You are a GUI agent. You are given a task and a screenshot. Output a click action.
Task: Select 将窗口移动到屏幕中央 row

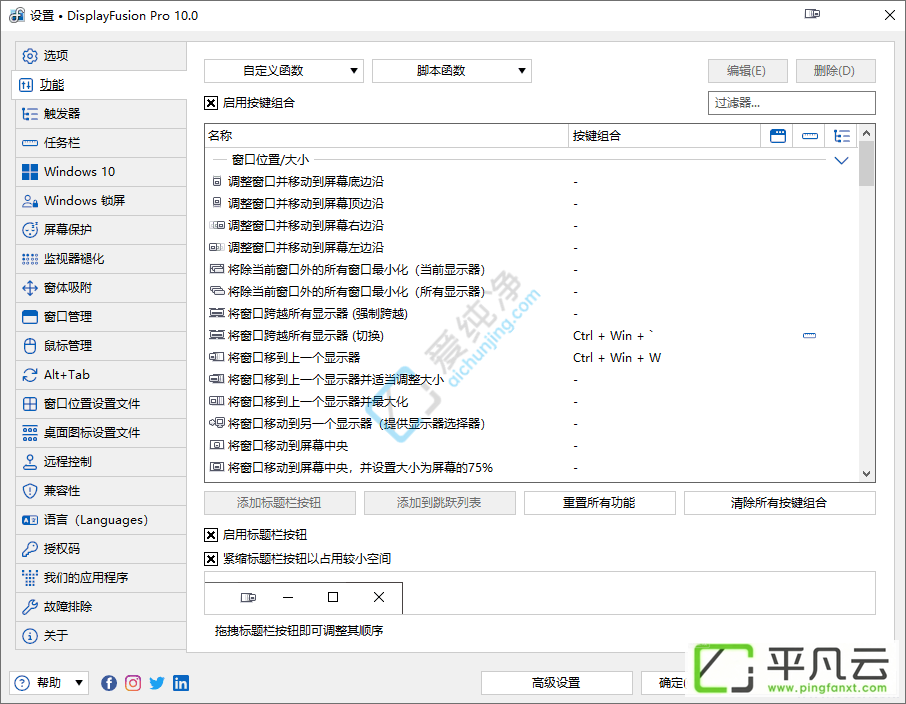pos(532,446)
